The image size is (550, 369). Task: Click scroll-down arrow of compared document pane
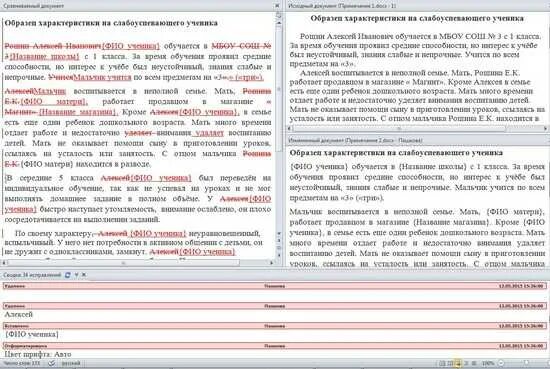point(279,233)
